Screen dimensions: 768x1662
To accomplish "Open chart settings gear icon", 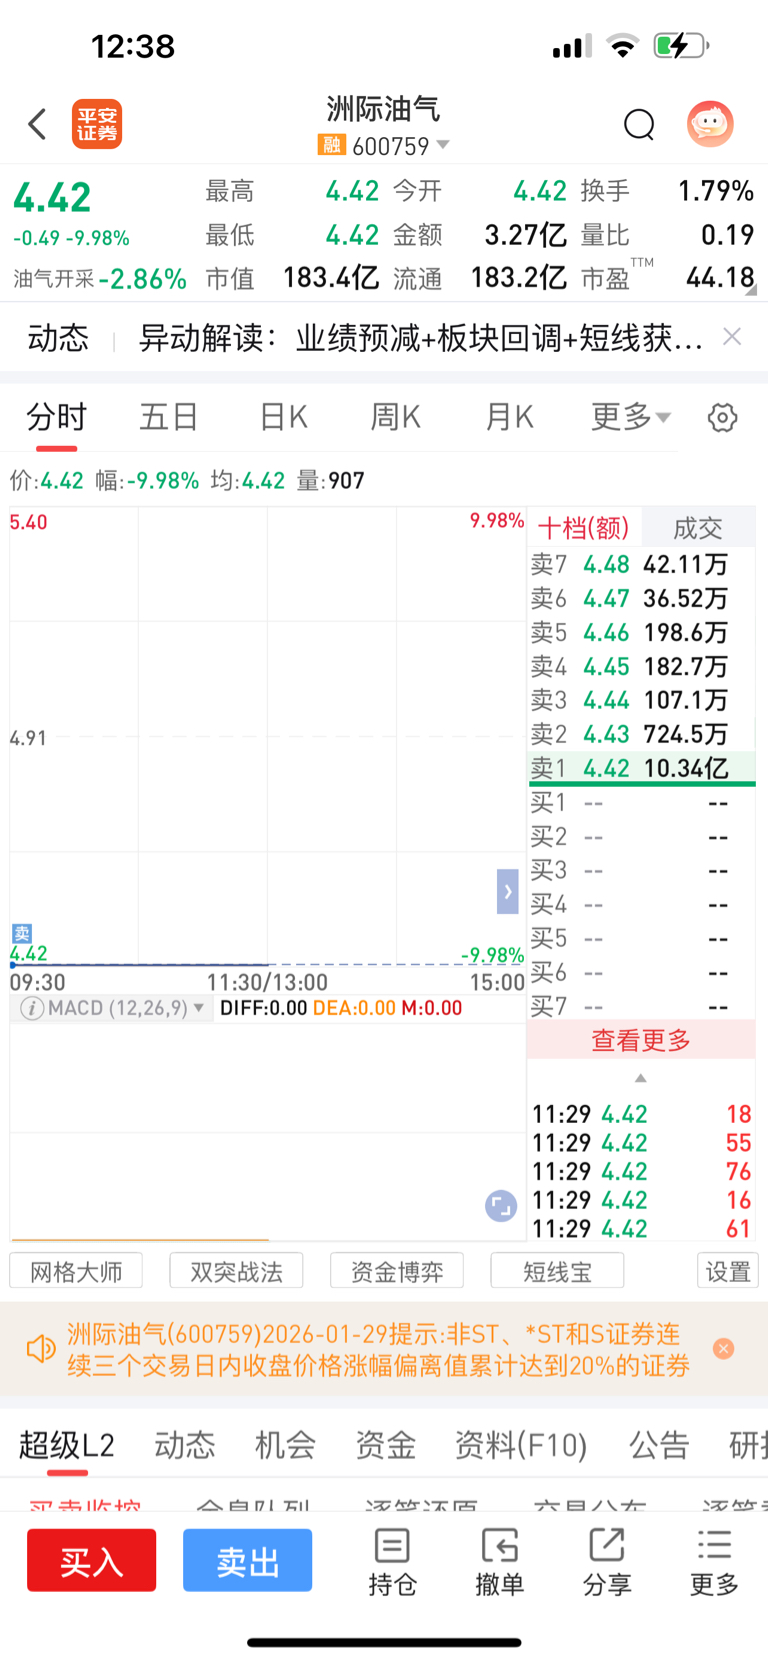I will (x=722, y=417).
